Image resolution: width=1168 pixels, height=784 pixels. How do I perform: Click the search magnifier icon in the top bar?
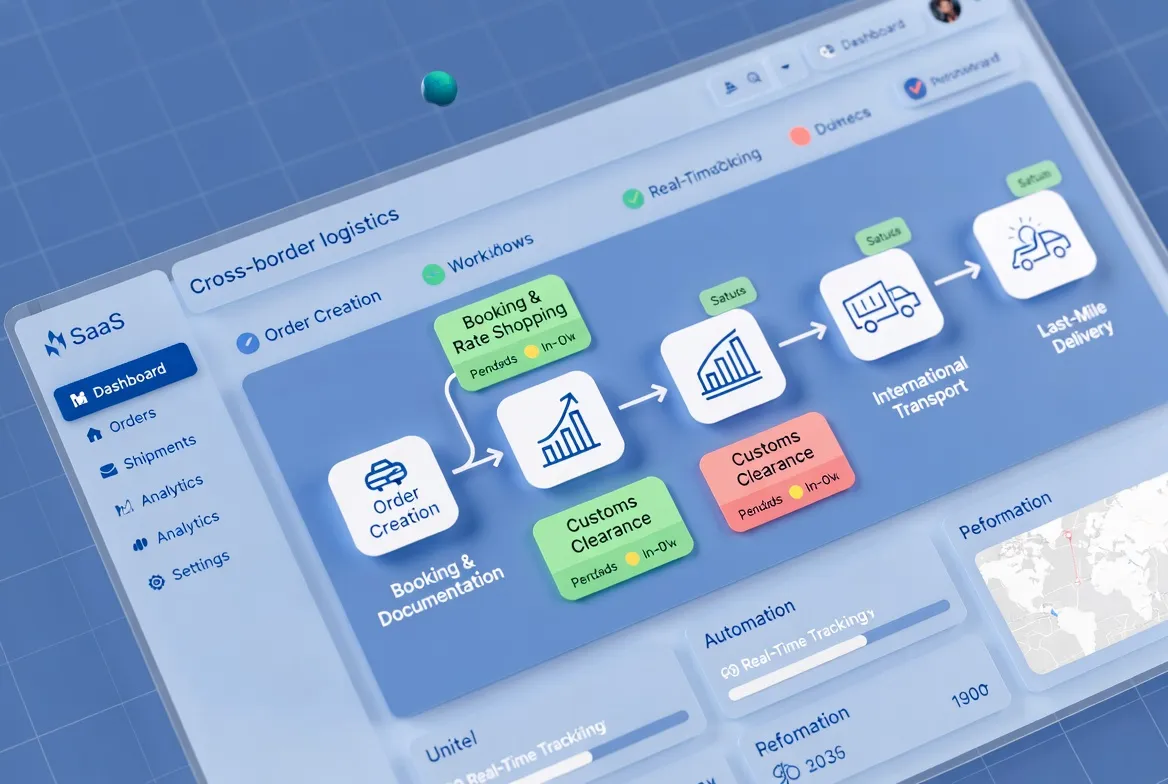coord(753,77)
